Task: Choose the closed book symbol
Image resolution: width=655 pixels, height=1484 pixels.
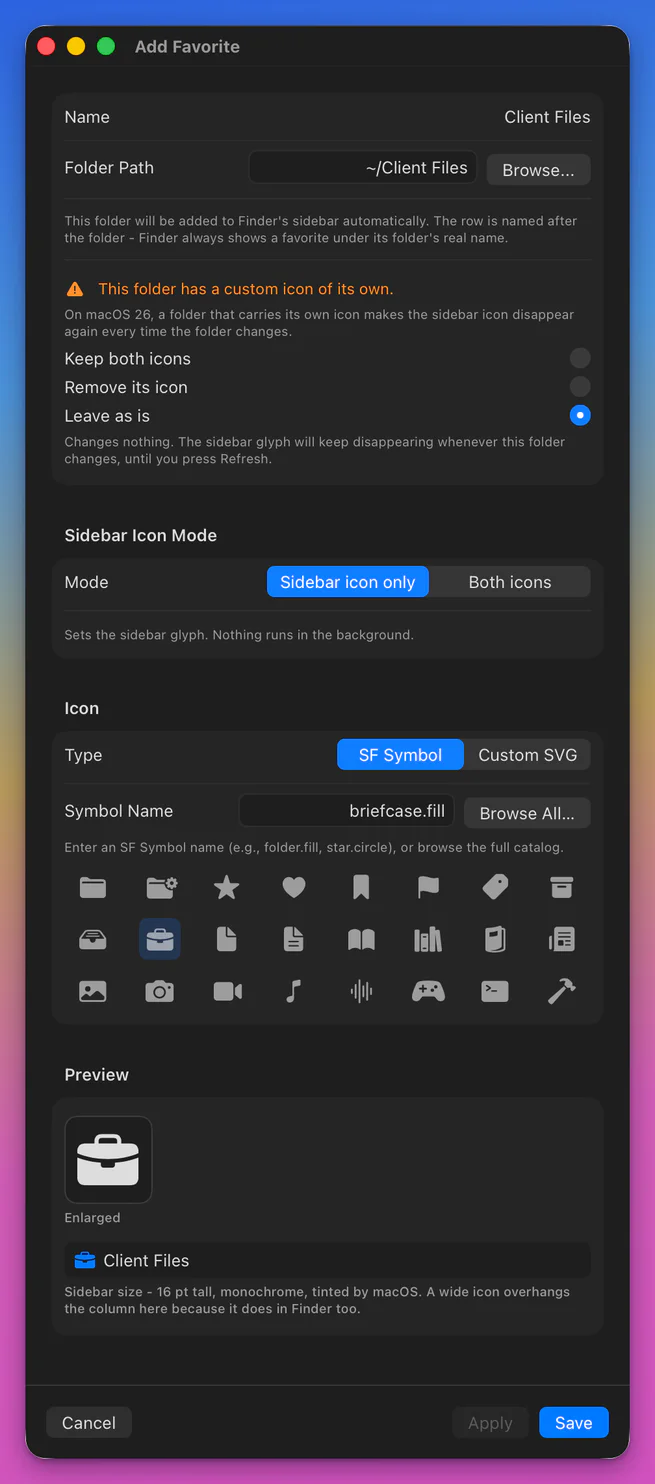Action: (495, 939)
